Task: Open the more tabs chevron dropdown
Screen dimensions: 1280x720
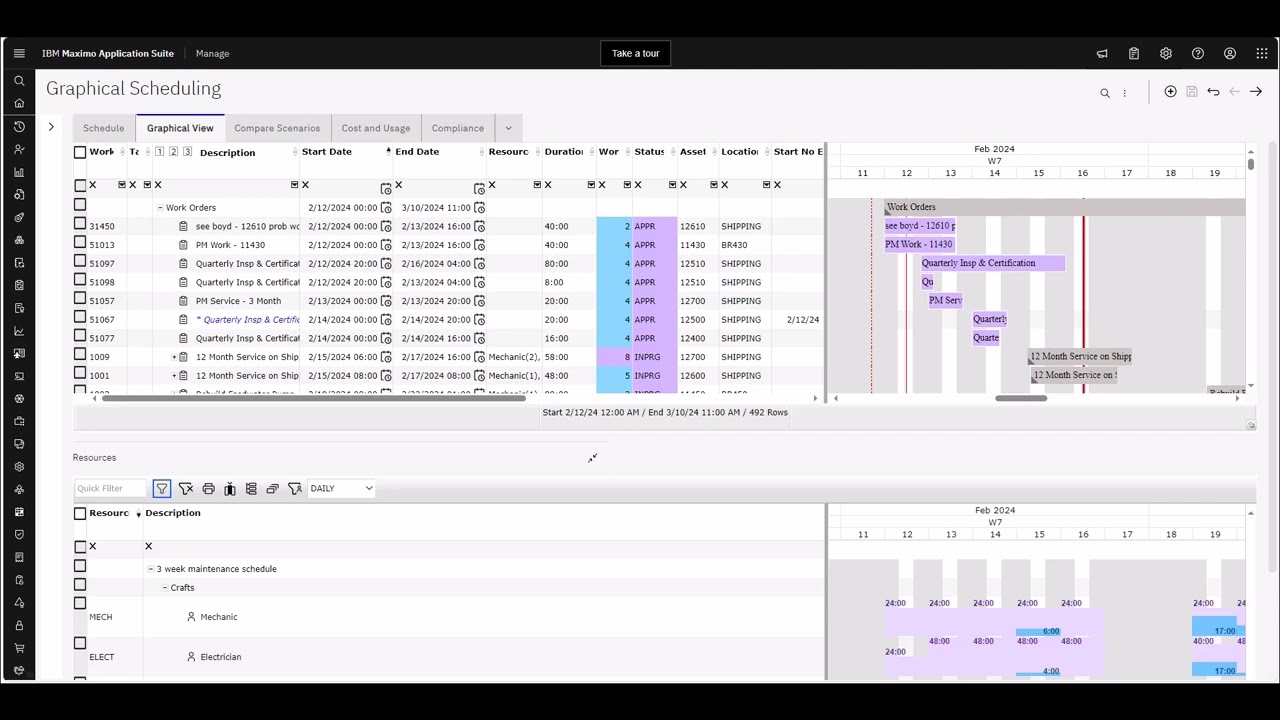Action: 508,128
